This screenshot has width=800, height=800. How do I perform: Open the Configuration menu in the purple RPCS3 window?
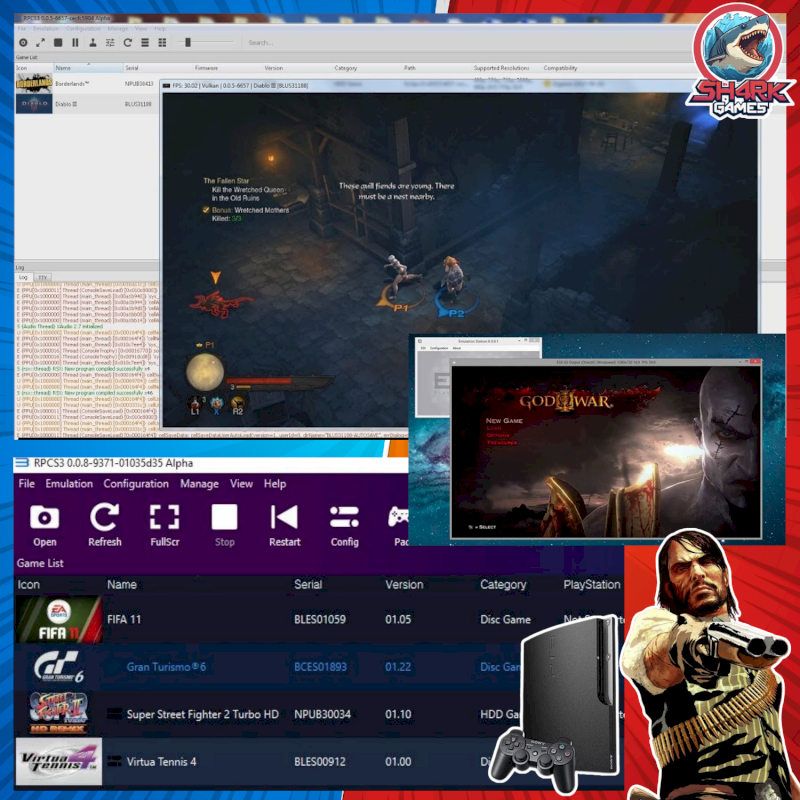click(136, 484)
